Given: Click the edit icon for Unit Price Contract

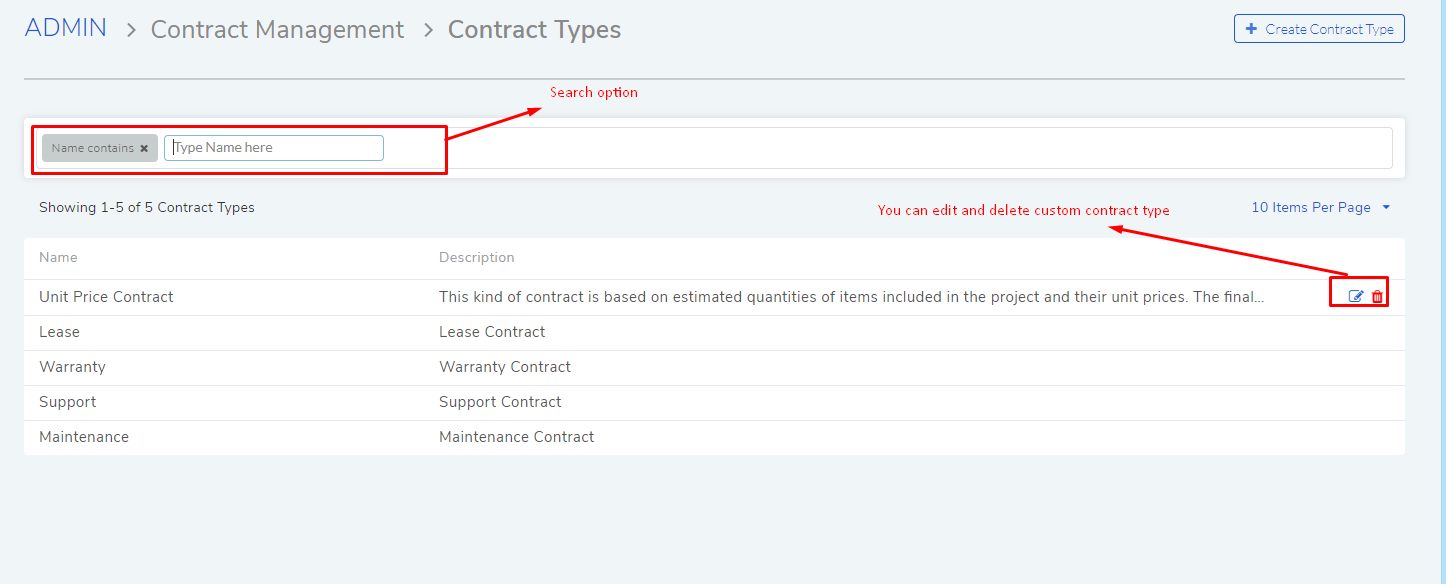Looking at the screenshot, I should [x=1356, y=296].
